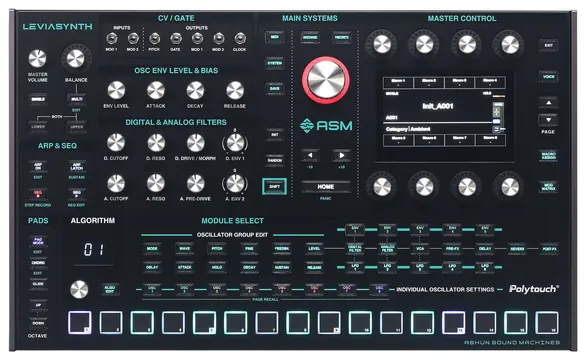586x360 pixels.
Task: Click the MOD 1 input jack
Action: click(111, 39)
